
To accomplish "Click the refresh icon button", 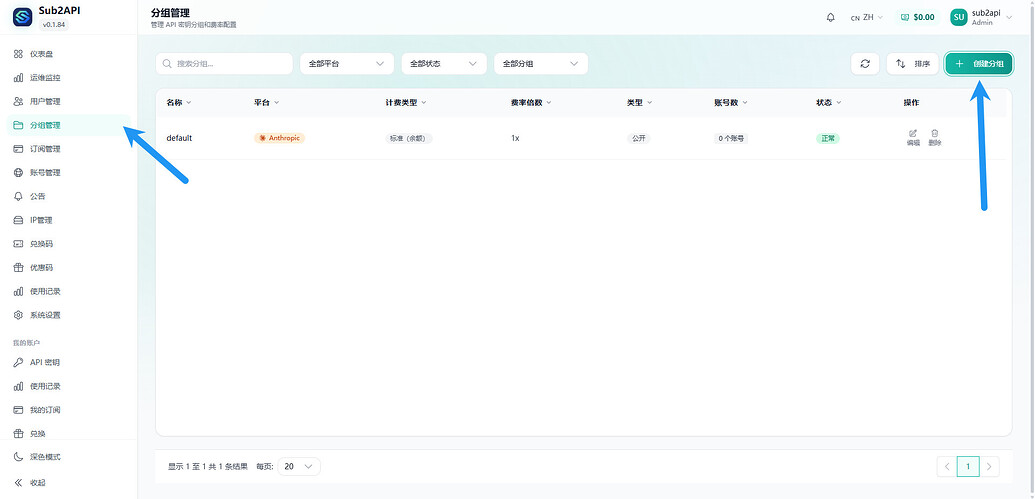I will pyautogui.click(x=865, y=64).
